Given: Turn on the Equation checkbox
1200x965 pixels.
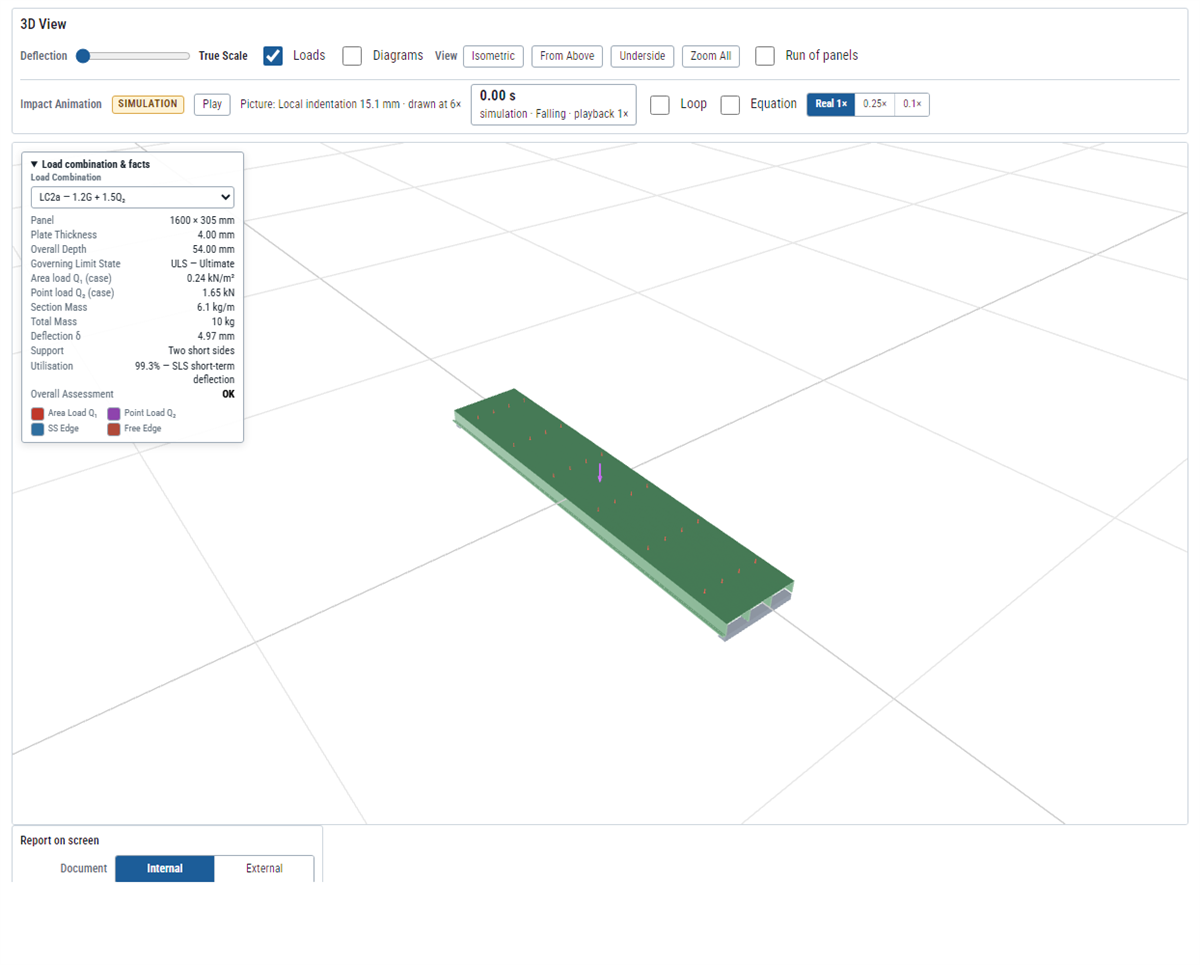Looking at the screenshot, I should point(730,105).
